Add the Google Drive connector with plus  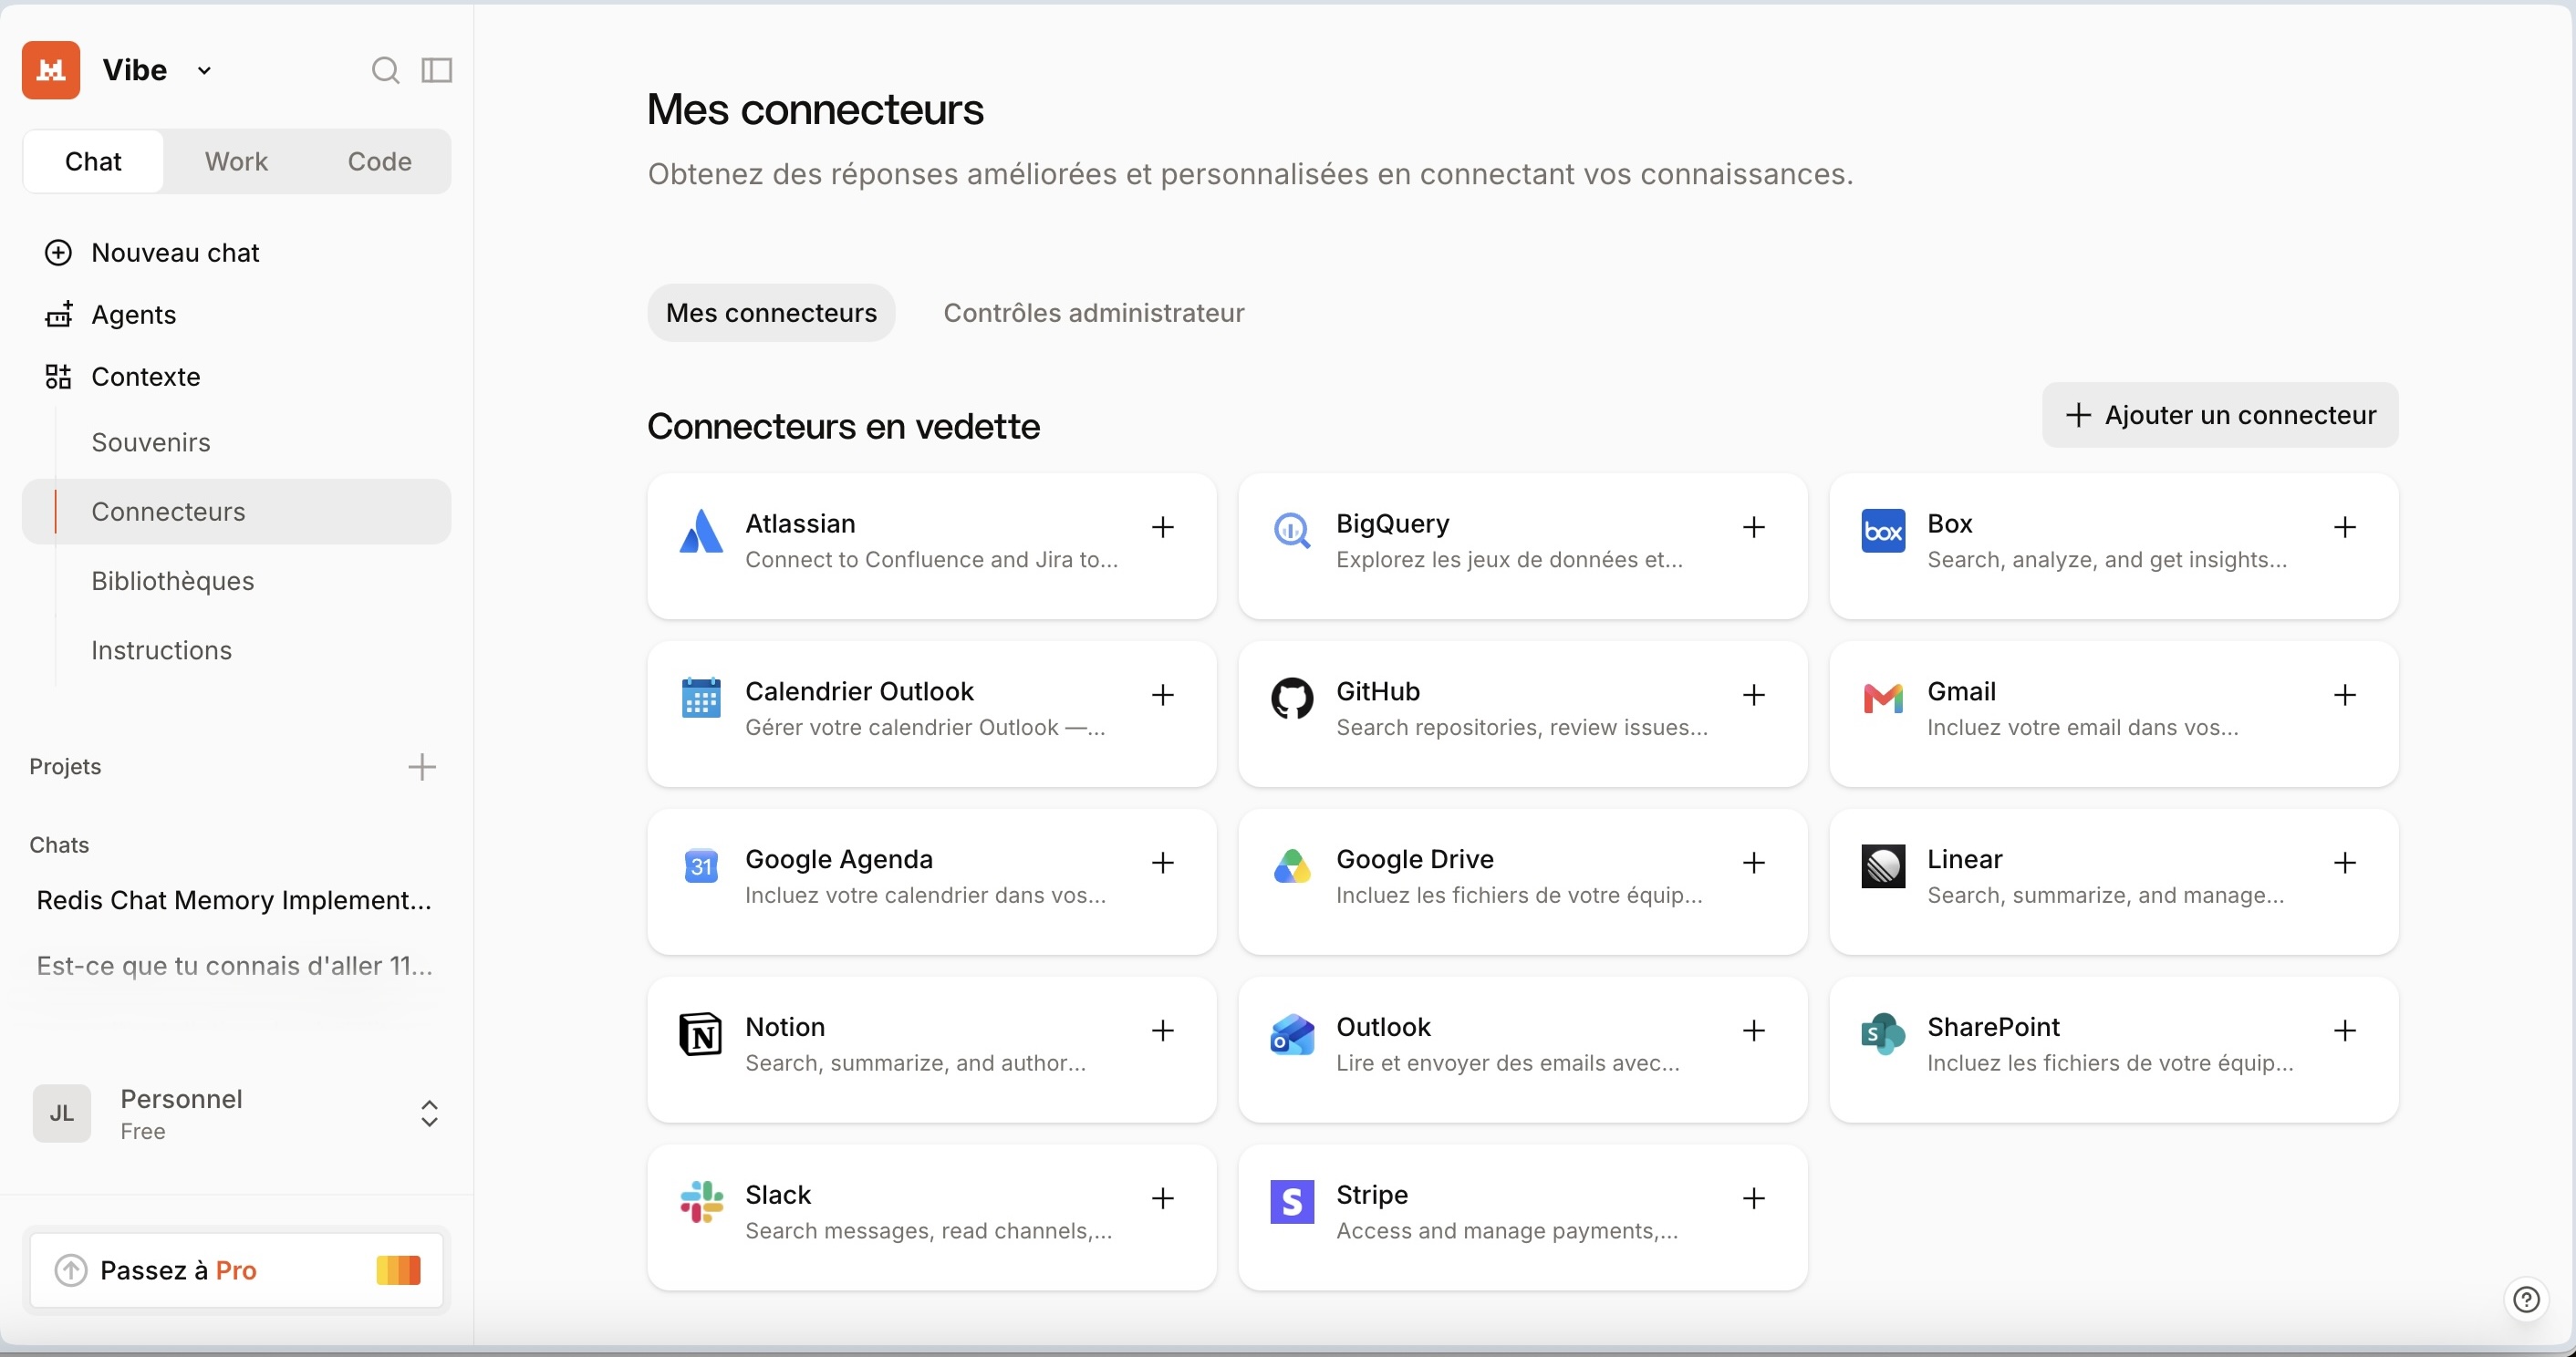pos(1753,863)
